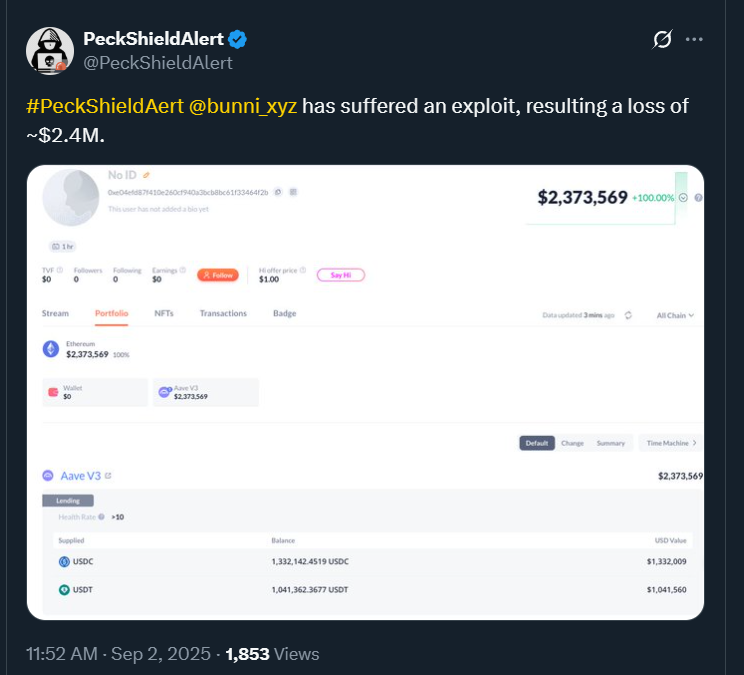This screenshot has width=744, height=675.
Task: Select the Default view toggle
Action: [x=537, y=443]
